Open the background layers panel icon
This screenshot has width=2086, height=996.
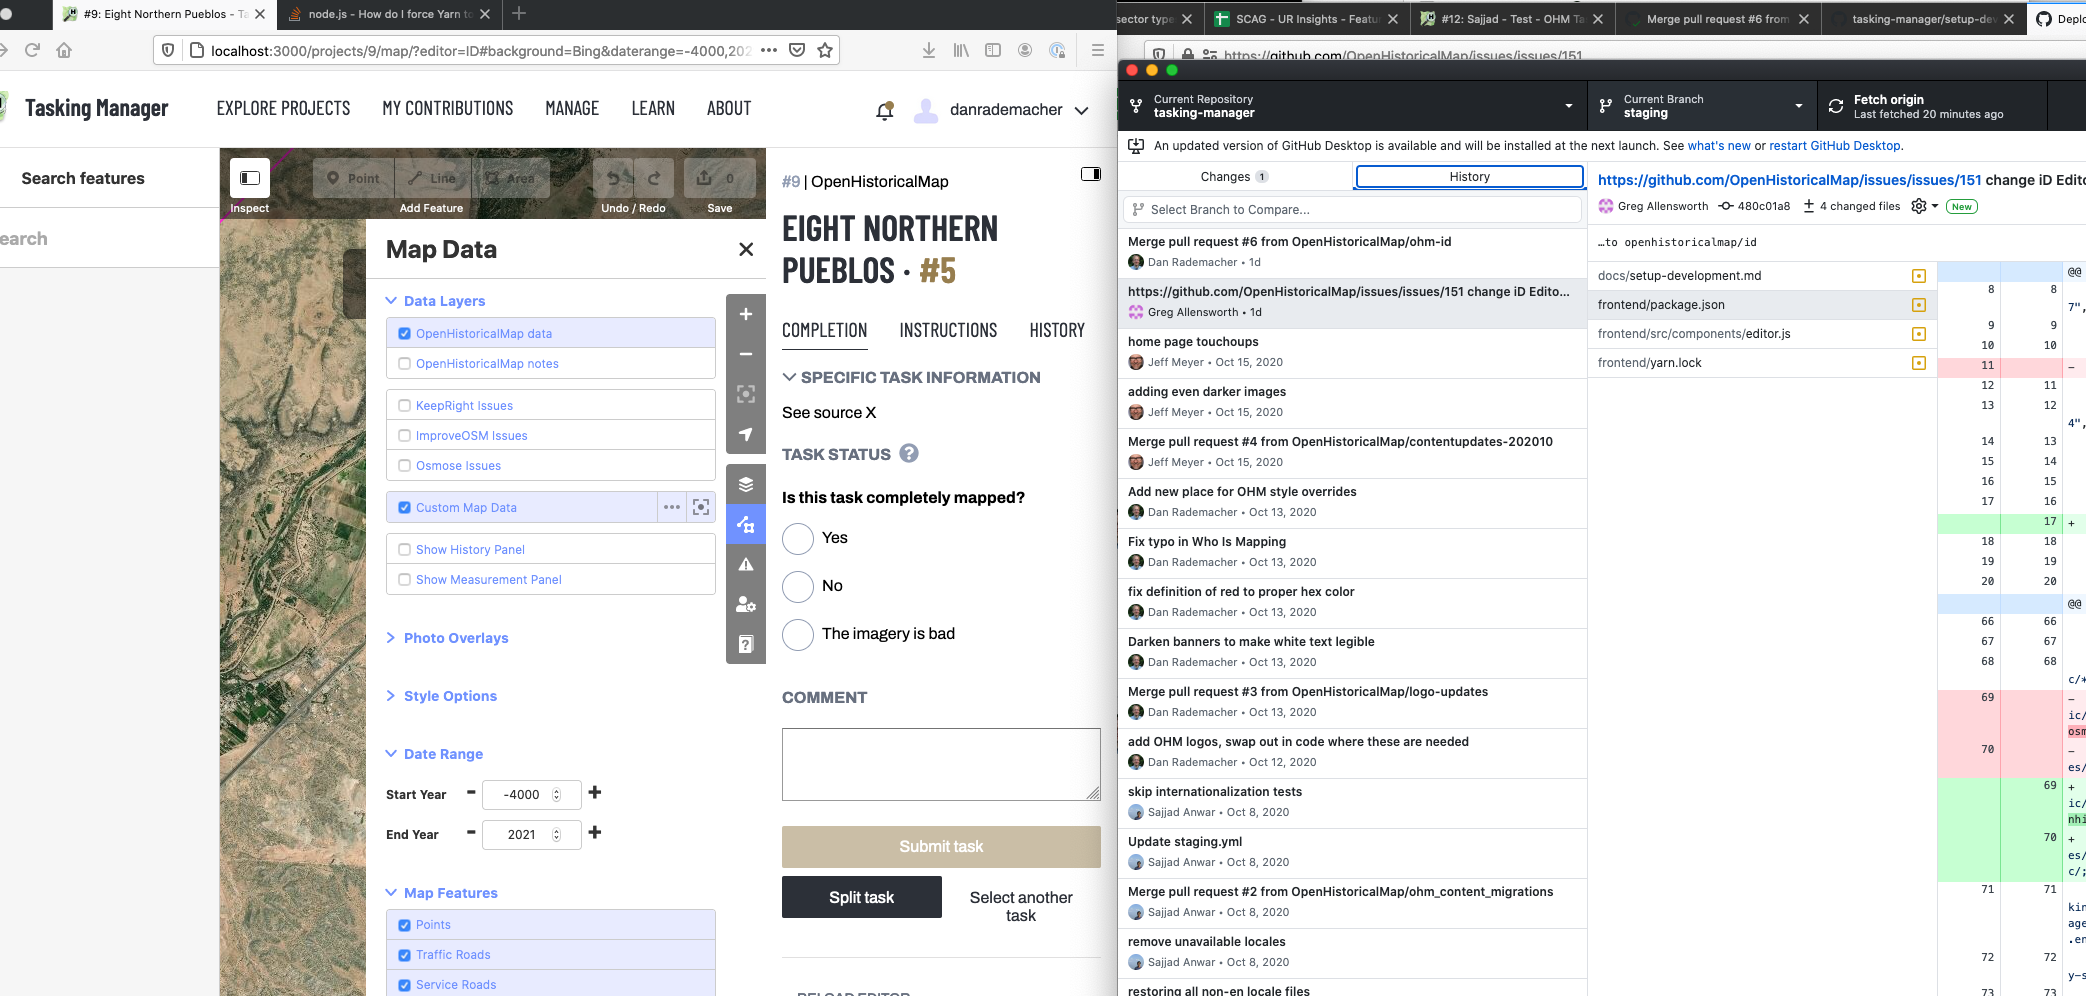point(745,484)
